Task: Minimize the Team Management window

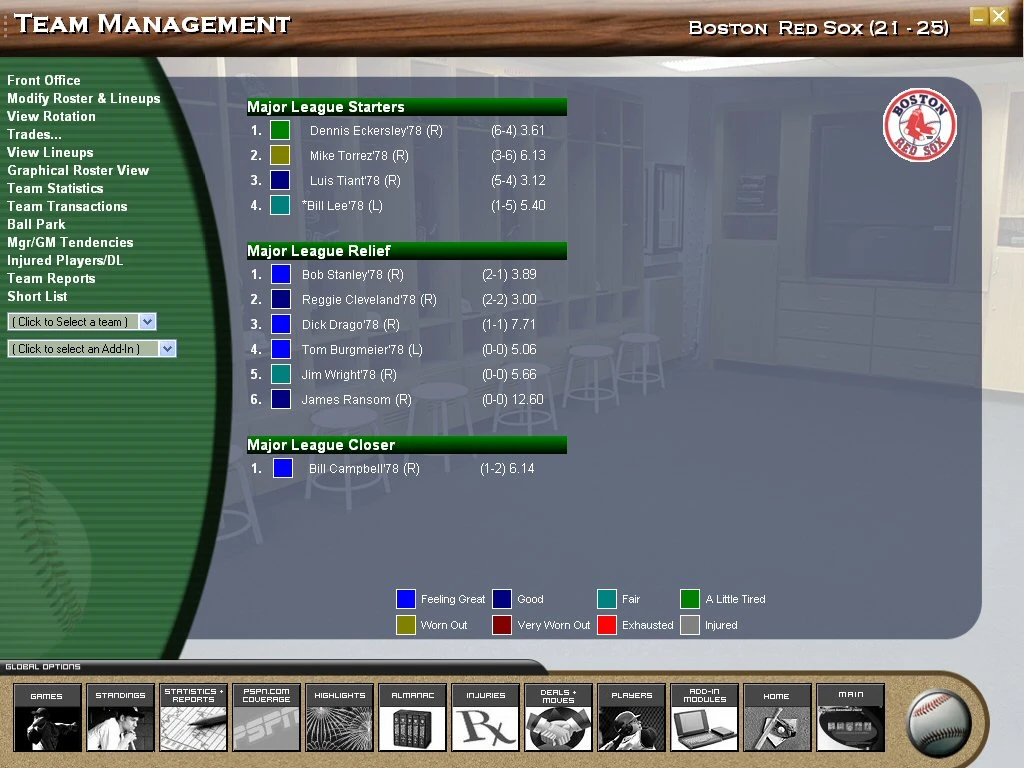Action: 978,16
